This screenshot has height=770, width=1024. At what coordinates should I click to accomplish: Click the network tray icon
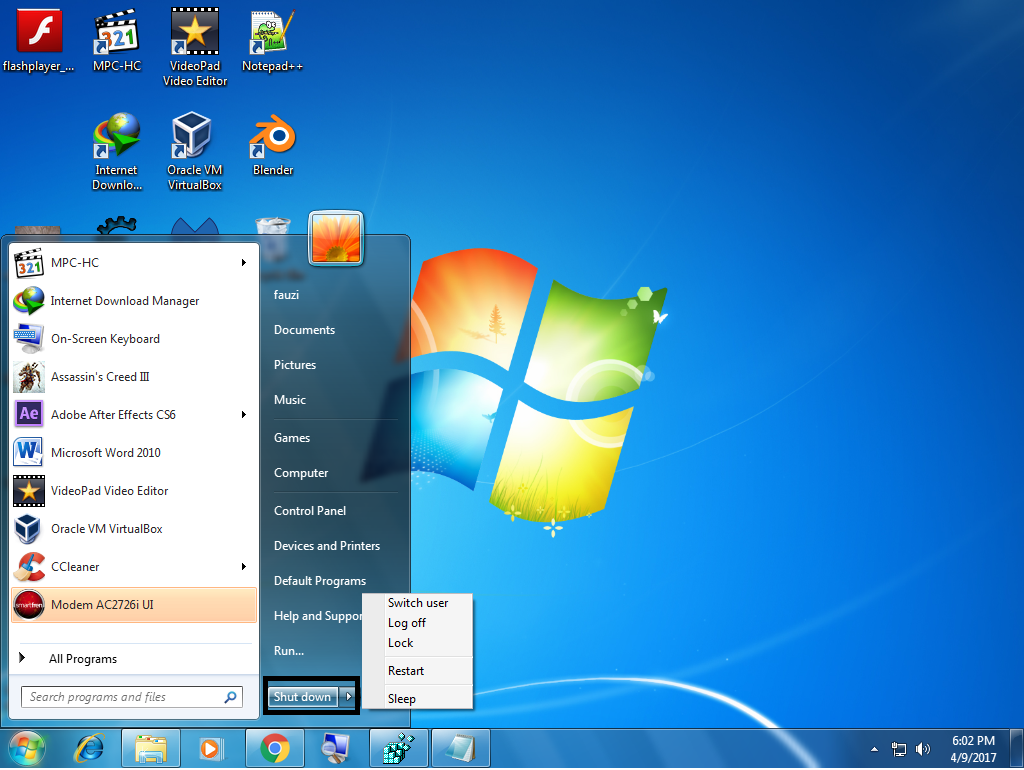pos(899,749)
